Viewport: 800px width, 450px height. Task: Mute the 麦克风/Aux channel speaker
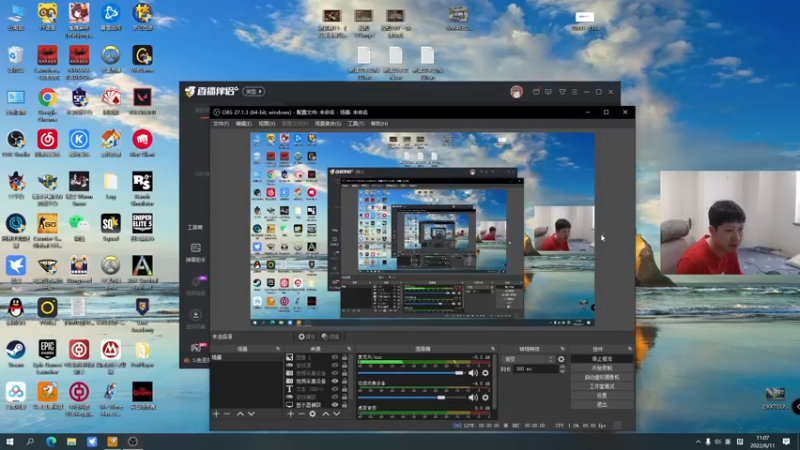click(473, 373)
